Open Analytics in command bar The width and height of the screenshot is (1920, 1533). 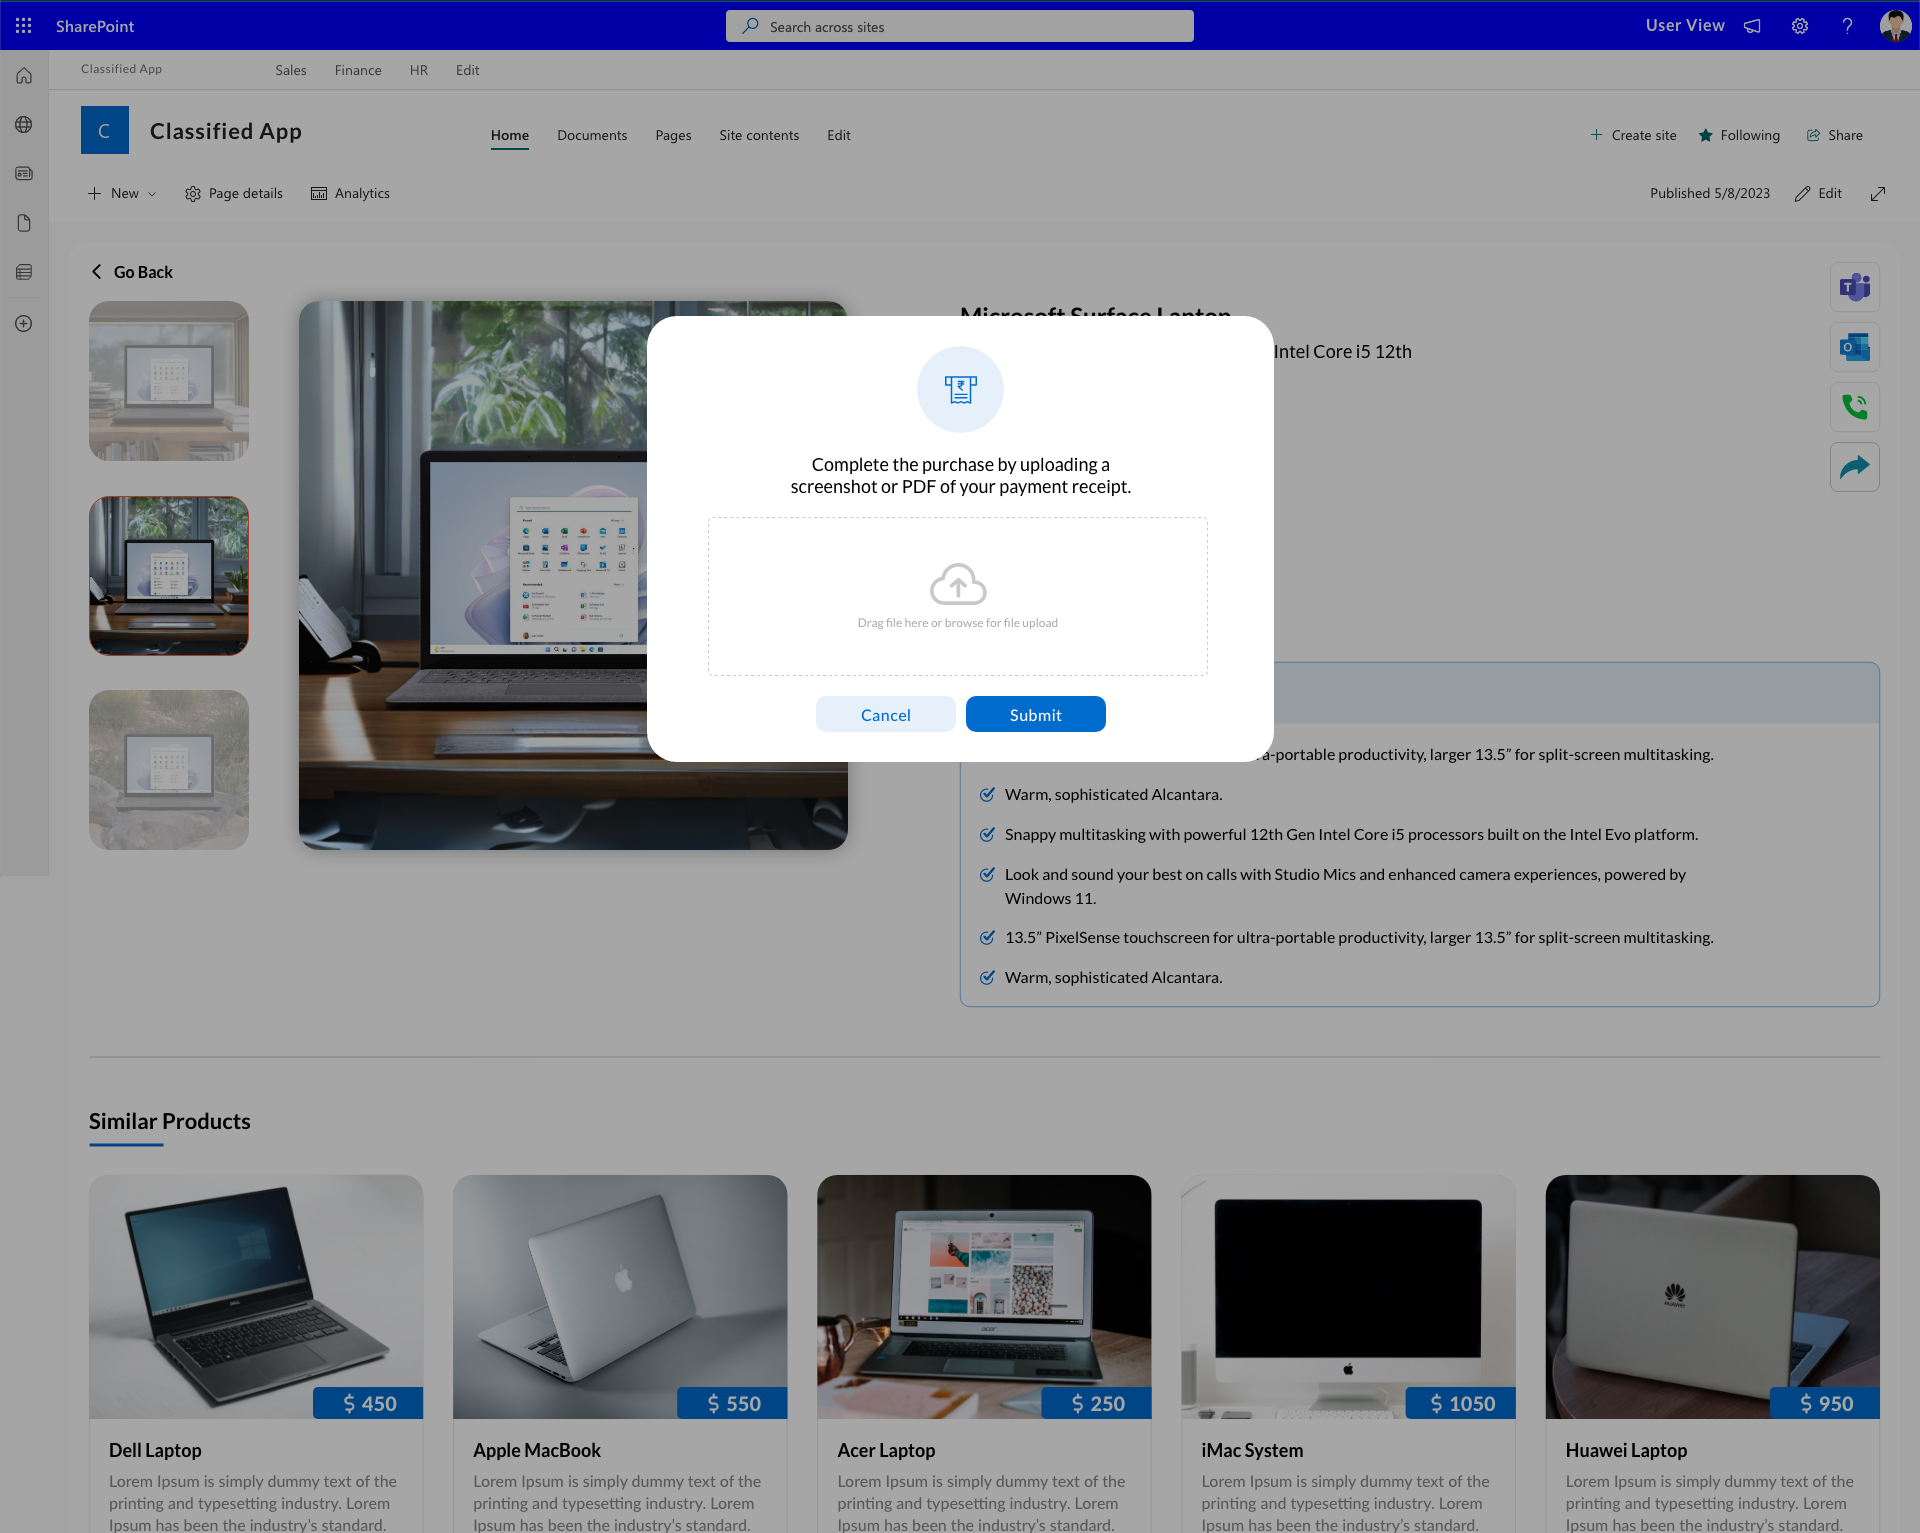click(350, 194)
